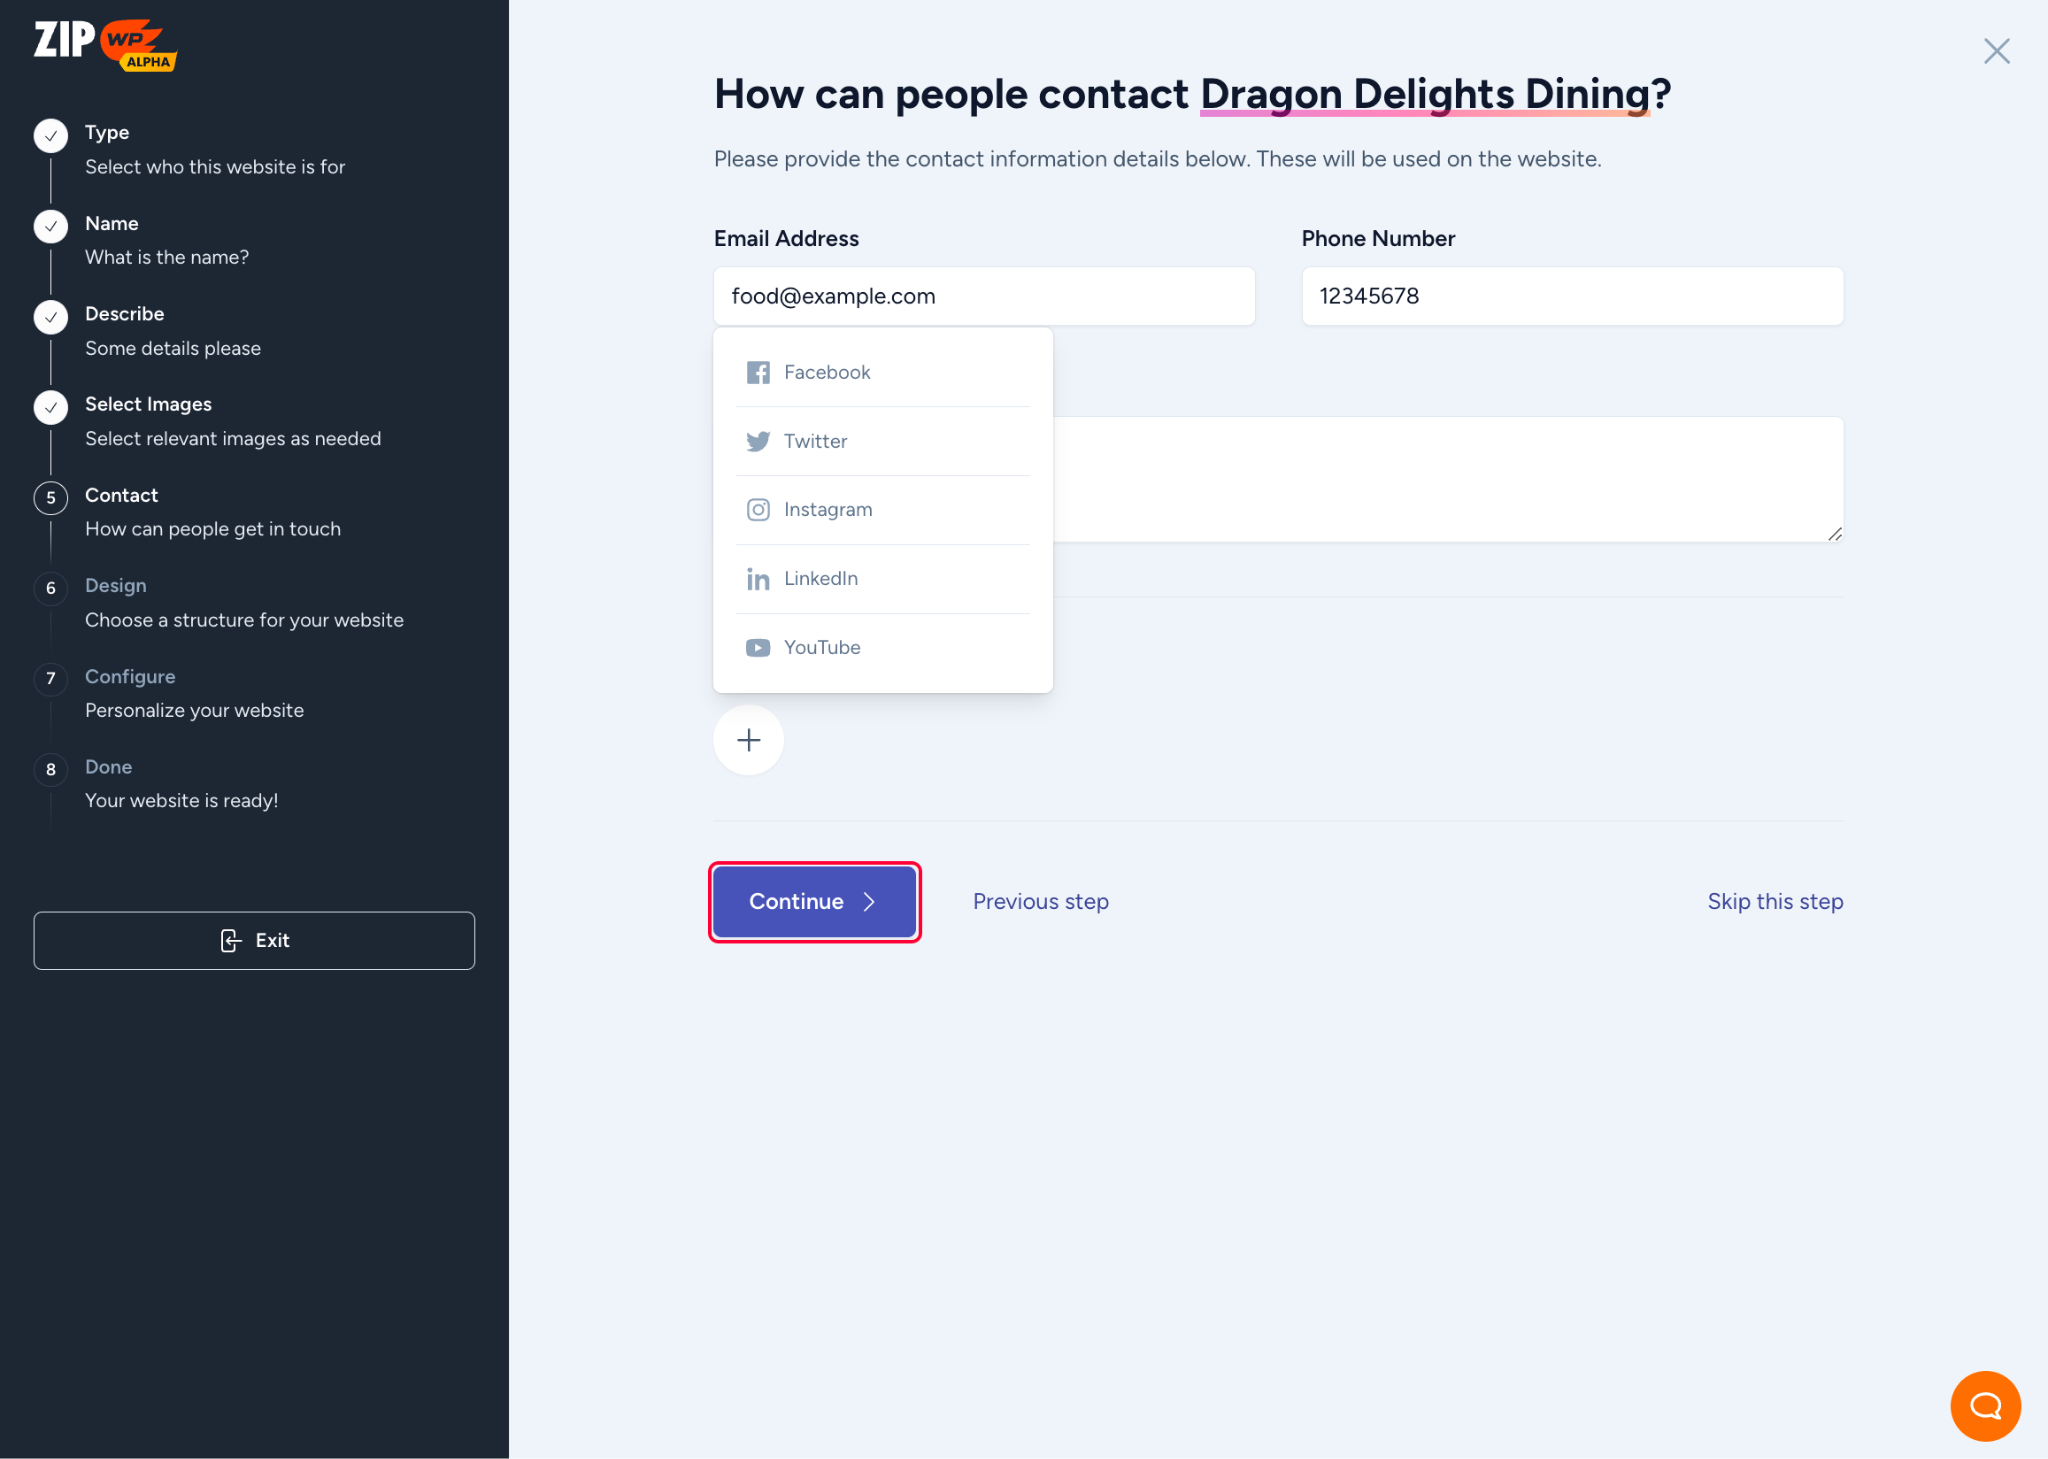Go to the Select Images step
The width and height of the screenshot is (2048, 1459).
(x=148, y=404)
